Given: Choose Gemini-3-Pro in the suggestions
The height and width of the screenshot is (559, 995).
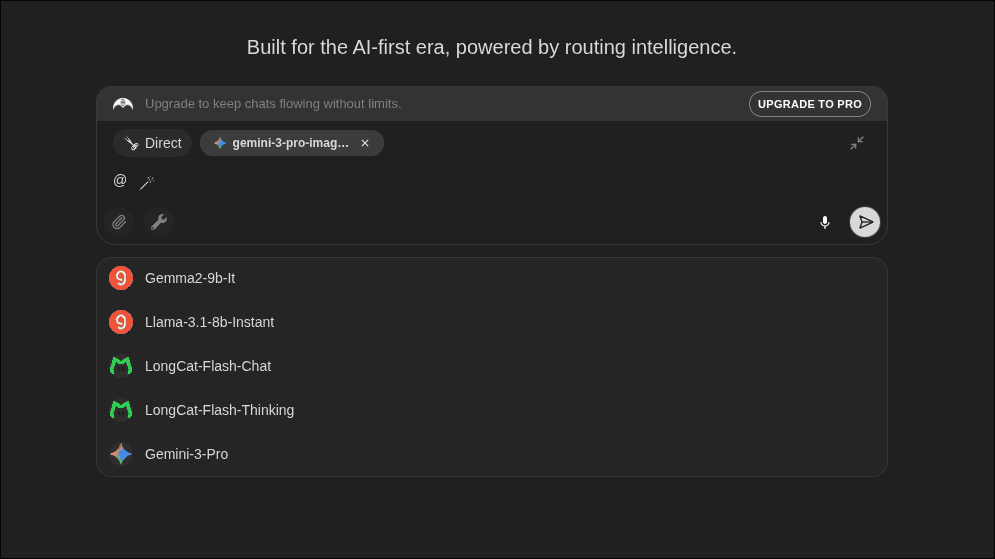Looking at the screenshot, I should pyautogui.click(x=186, y=454).
